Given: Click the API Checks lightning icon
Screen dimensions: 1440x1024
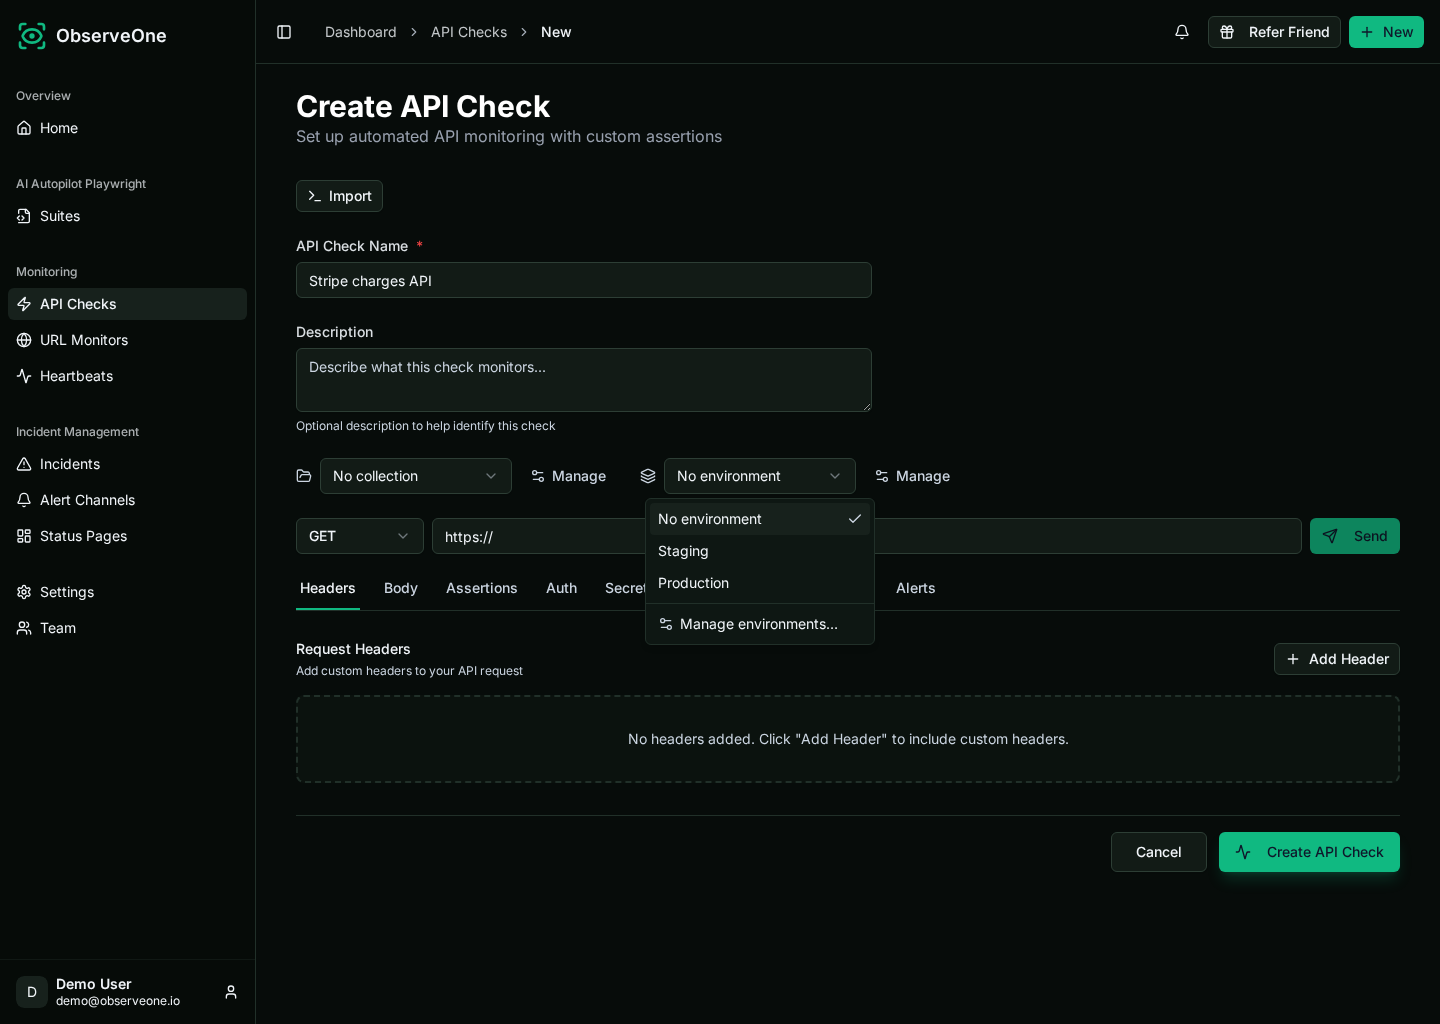Looking at the screenshot, I should (24, 304).
